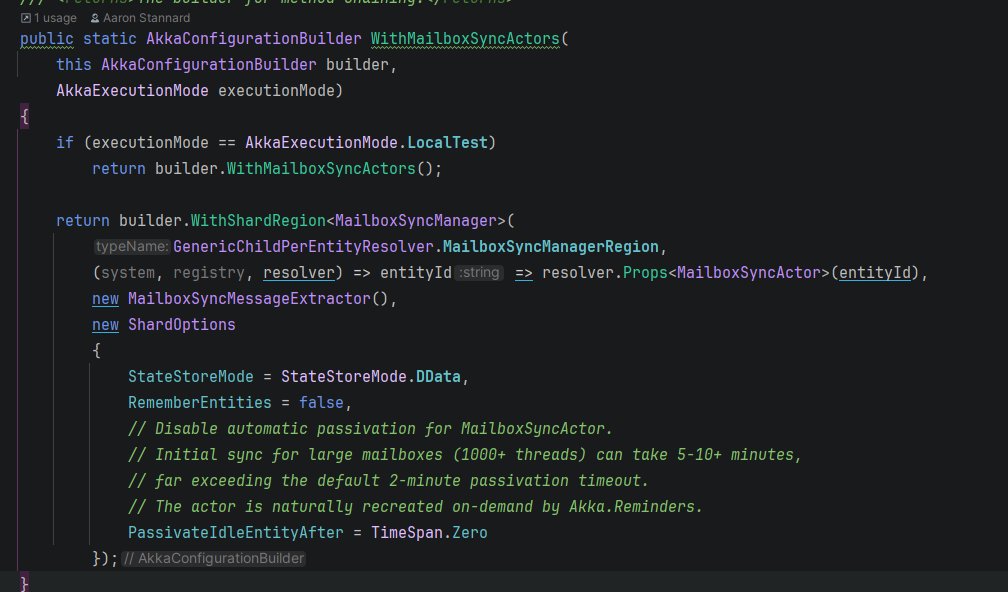Click the 'if' keyword in the executionMode check
Screen dimensions: 1008x592
pyautogui.click(x=65, y=143)
